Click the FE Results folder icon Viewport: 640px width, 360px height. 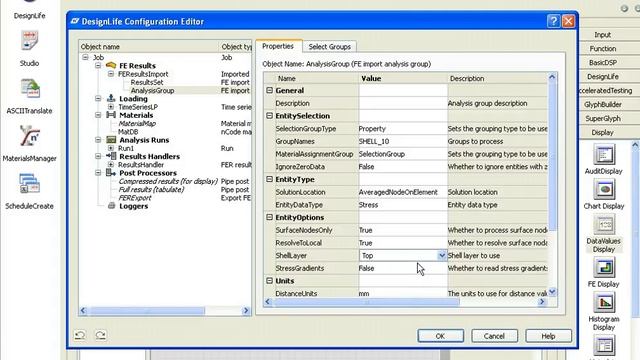coord(111,65)
